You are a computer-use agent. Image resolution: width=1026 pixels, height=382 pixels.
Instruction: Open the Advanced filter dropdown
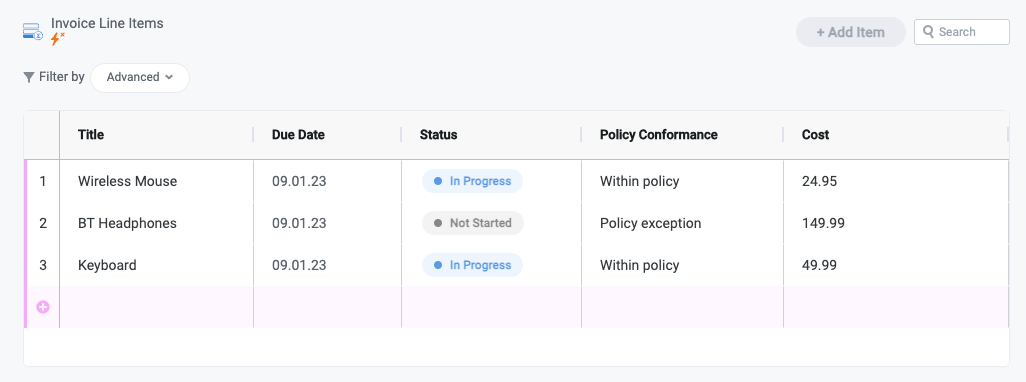pos(140,77)
